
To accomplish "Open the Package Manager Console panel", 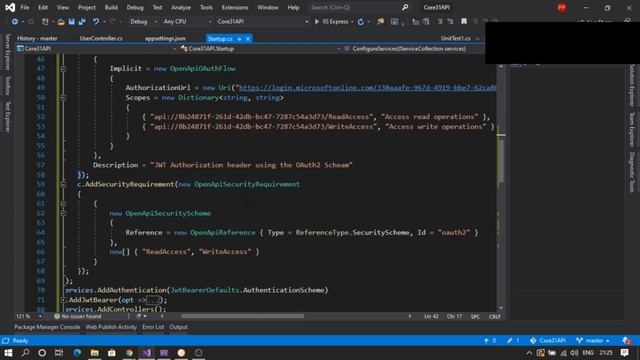I will point(47,327).
